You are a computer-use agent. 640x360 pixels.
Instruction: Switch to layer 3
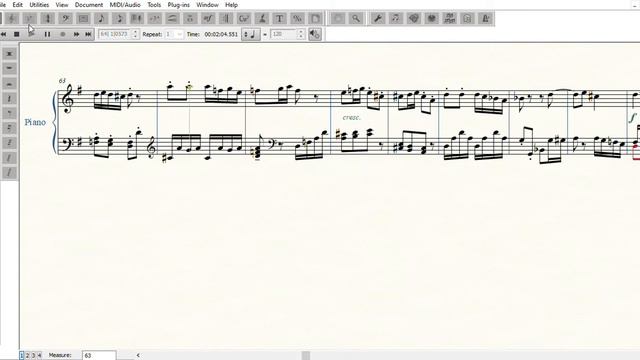(34, 356)
